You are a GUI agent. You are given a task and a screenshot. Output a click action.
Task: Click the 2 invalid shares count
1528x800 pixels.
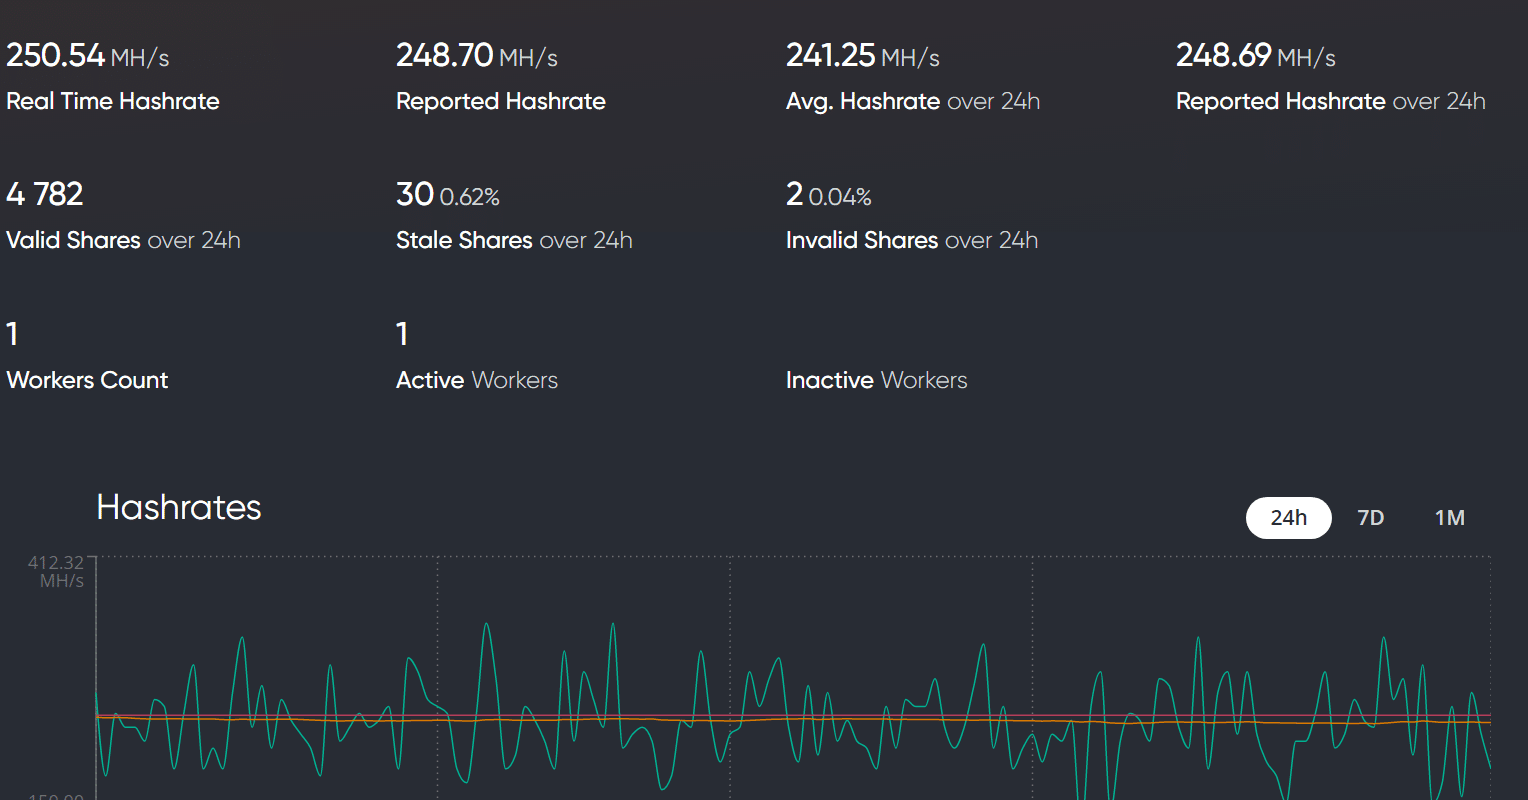(795, 194)
